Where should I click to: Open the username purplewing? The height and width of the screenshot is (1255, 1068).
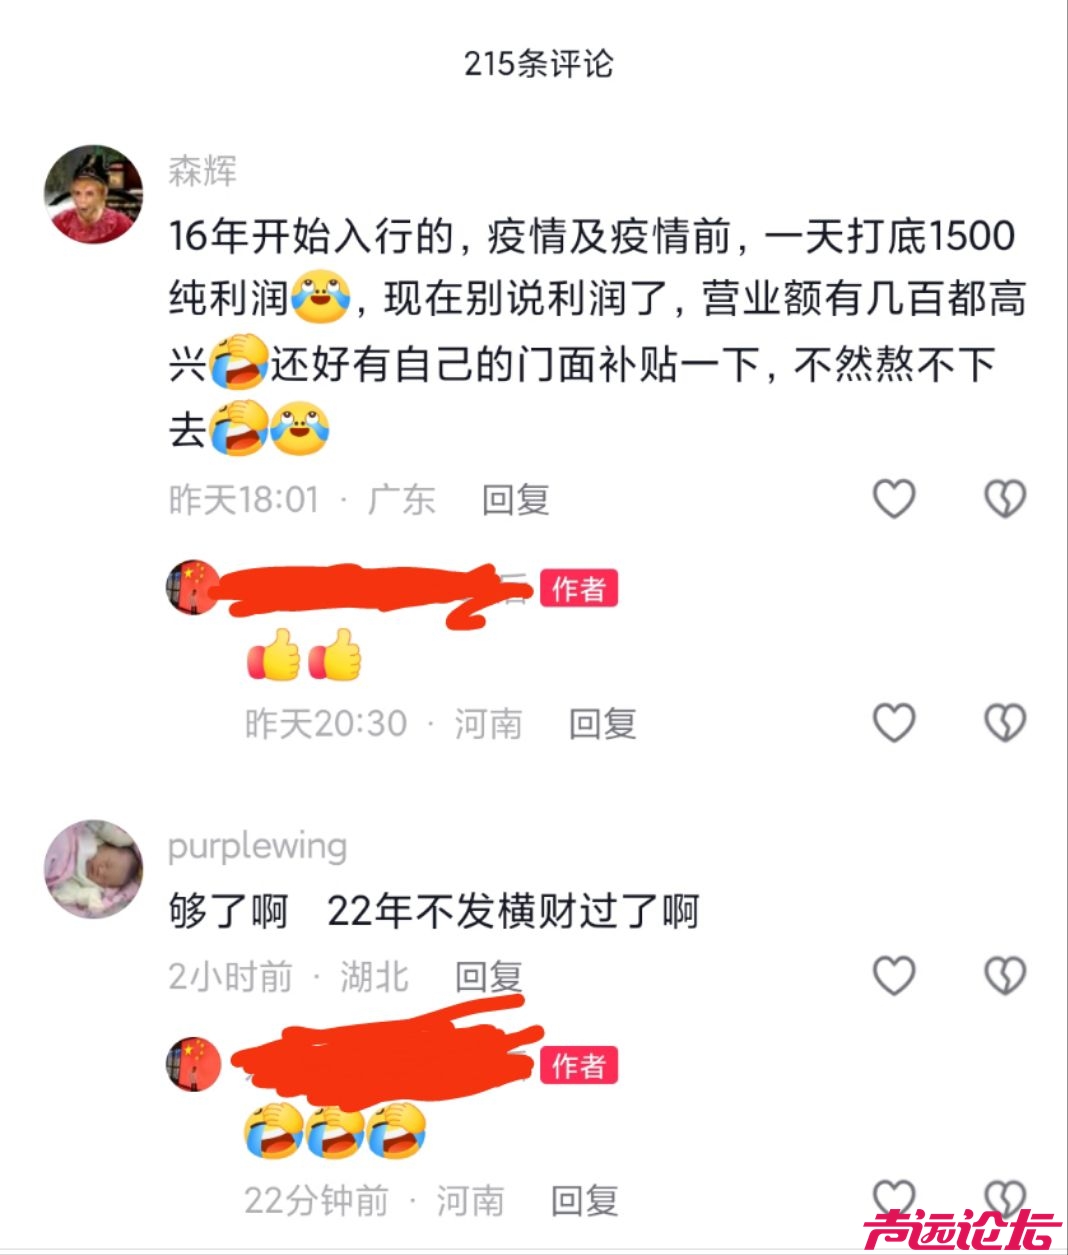point(258,846)
